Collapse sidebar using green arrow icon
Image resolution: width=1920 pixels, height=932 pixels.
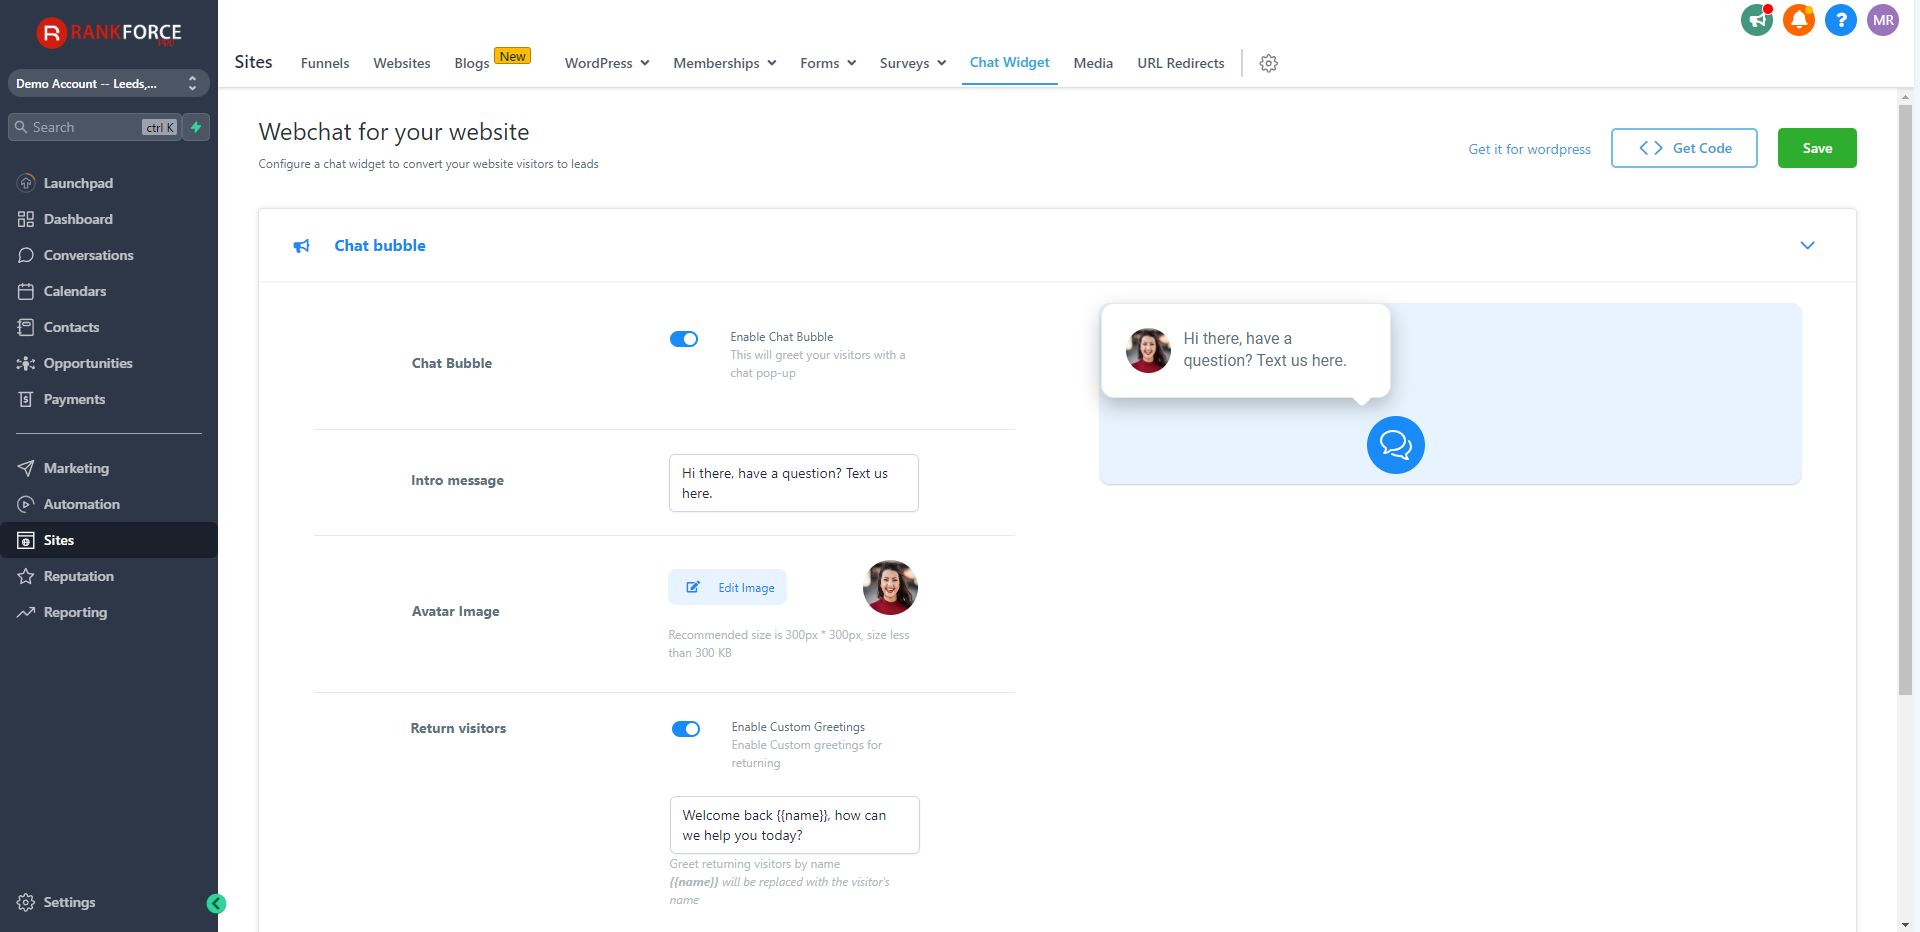216,904
